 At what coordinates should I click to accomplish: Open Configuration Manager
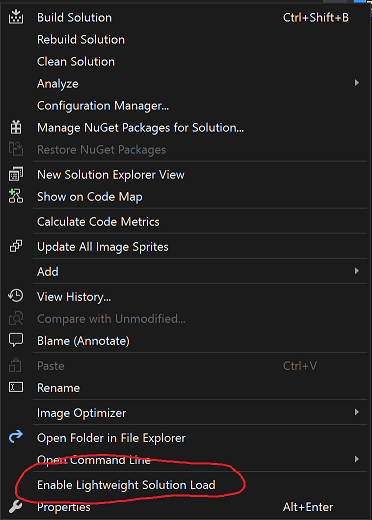(x=103, y=106)
